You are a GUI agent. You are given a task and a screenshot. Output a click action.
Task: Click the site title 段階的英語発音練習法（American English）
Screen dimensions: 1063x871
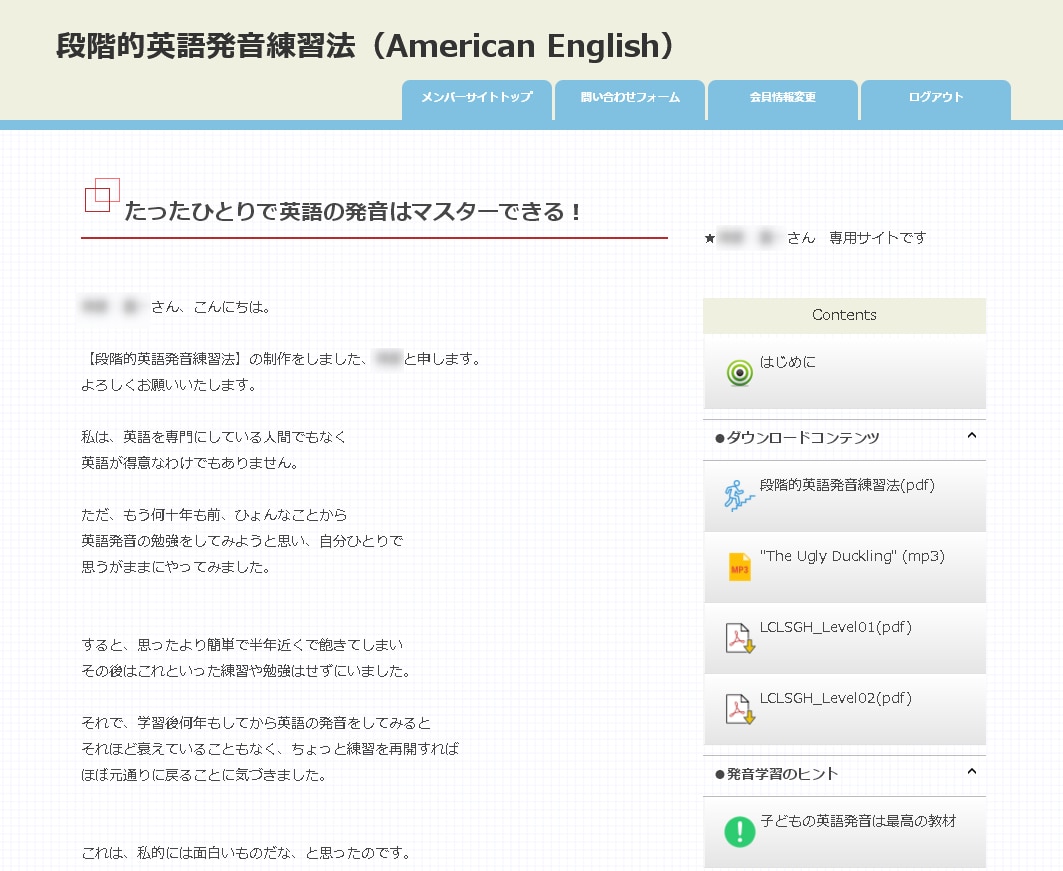366,46
